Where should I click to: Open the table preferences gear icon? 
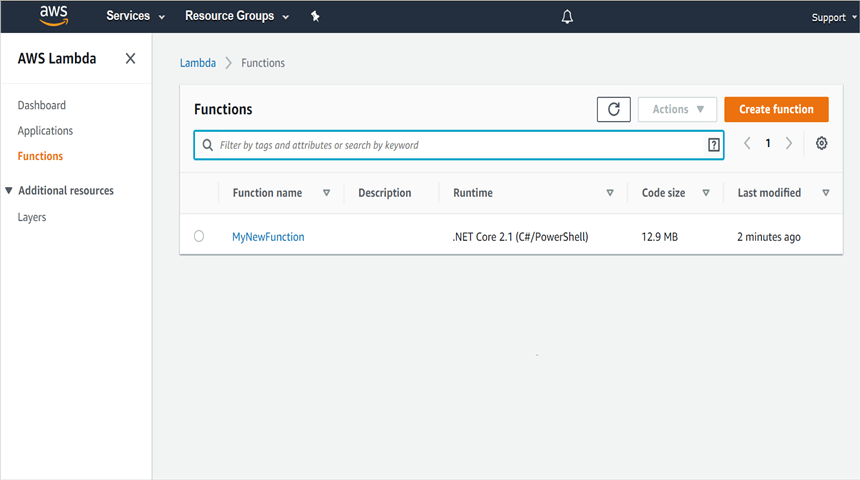[821, 144]
